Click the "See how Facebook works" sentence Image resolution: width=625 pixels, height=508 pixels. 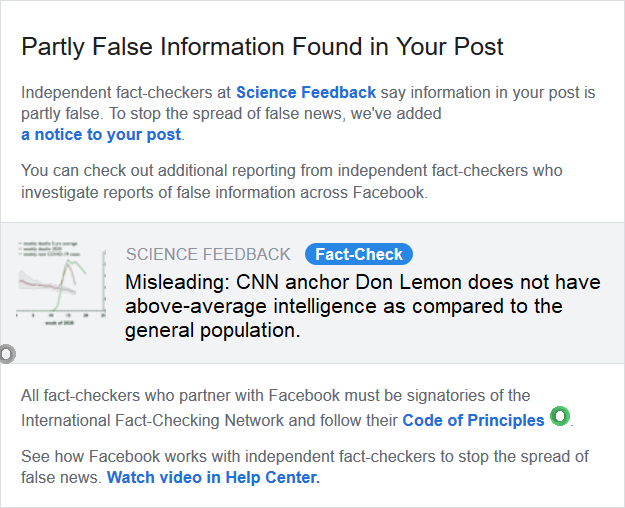click(x=300, y=457)
